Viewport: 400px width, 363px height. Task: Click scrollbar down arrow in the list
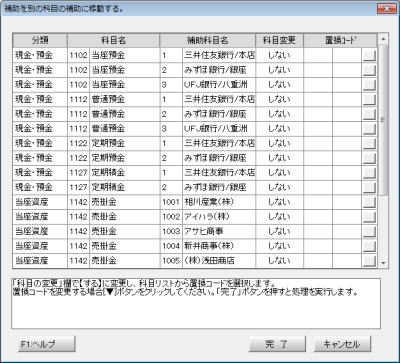pyautogui.click(x=383, y=263)
